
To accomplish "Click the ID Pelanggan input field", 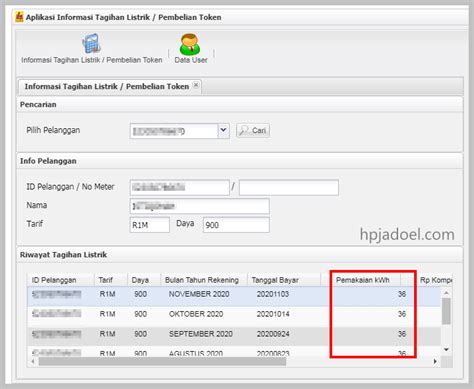I will 180,188.
